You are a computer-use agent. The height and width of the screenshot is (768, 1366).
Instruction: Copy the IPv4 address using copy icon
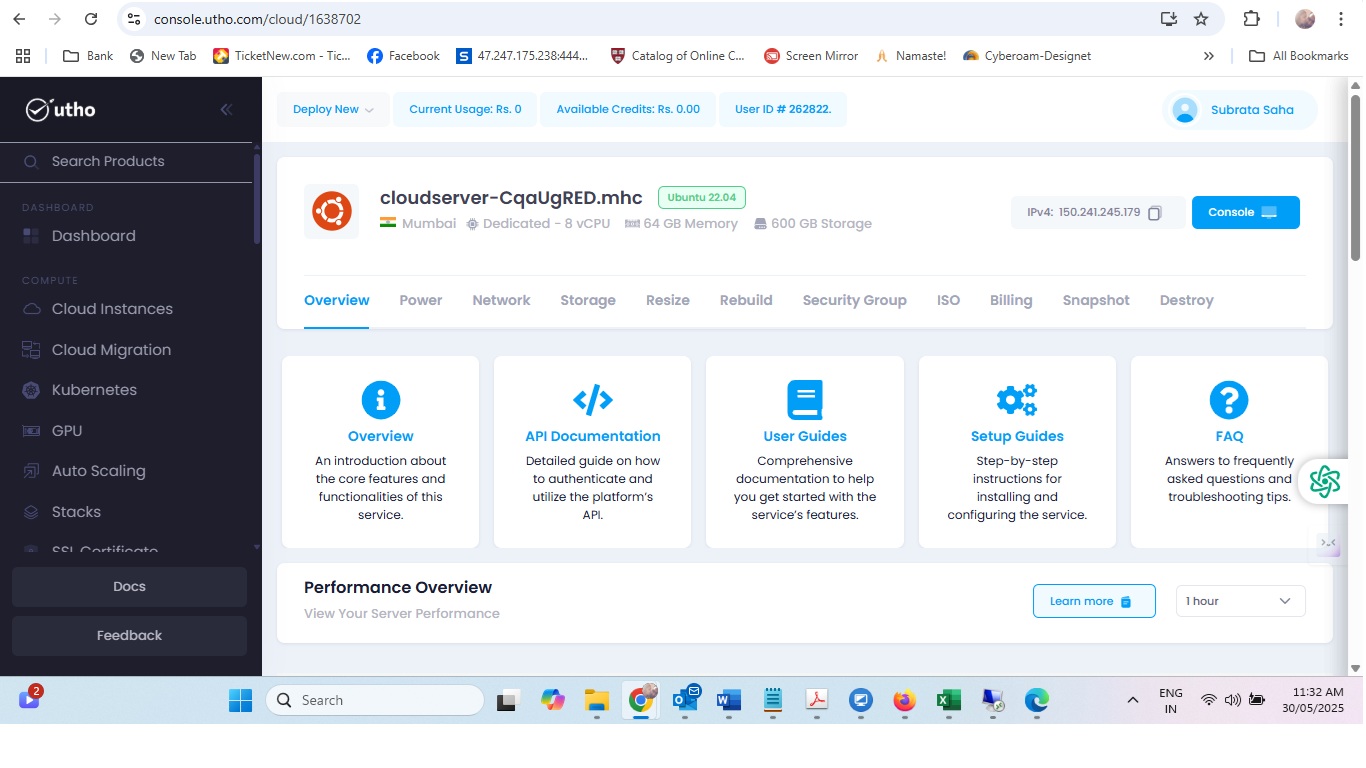tap(1155, 213)
